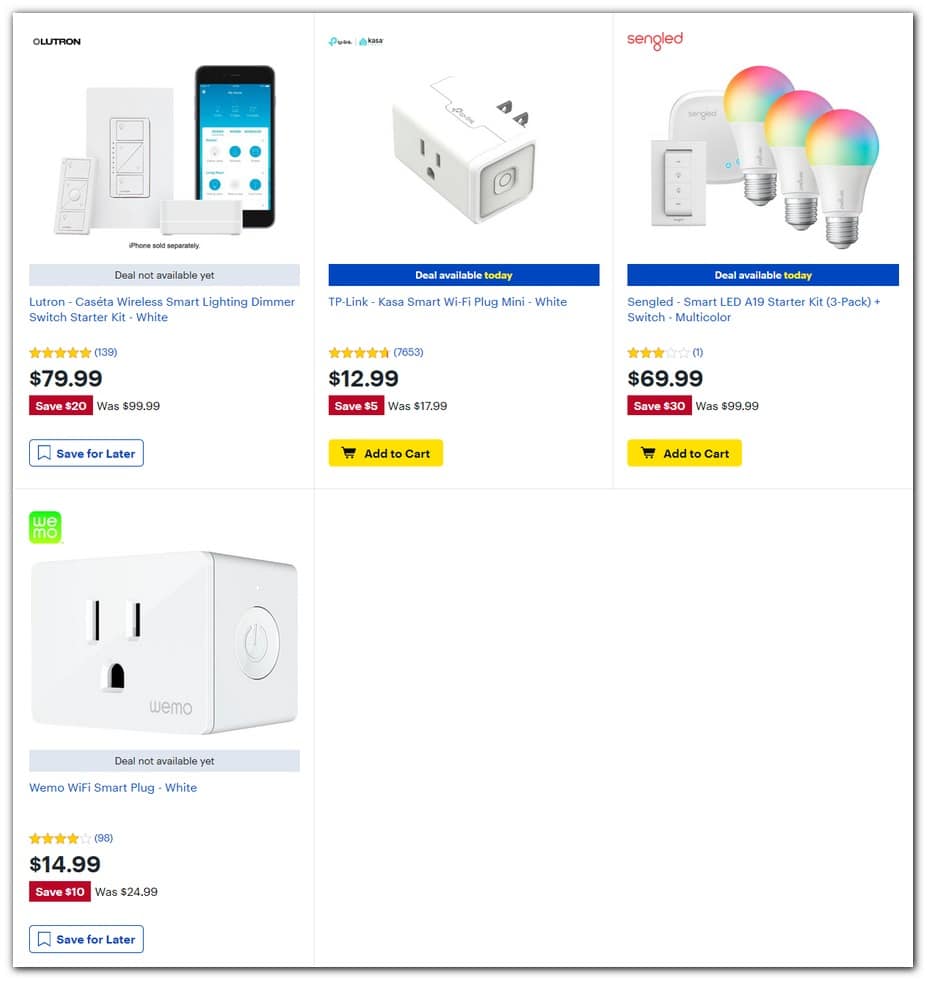927x981 pixels.
Task: Click the green Wemo logo icon
Action: pyautogui.click(x=44, y=527)
